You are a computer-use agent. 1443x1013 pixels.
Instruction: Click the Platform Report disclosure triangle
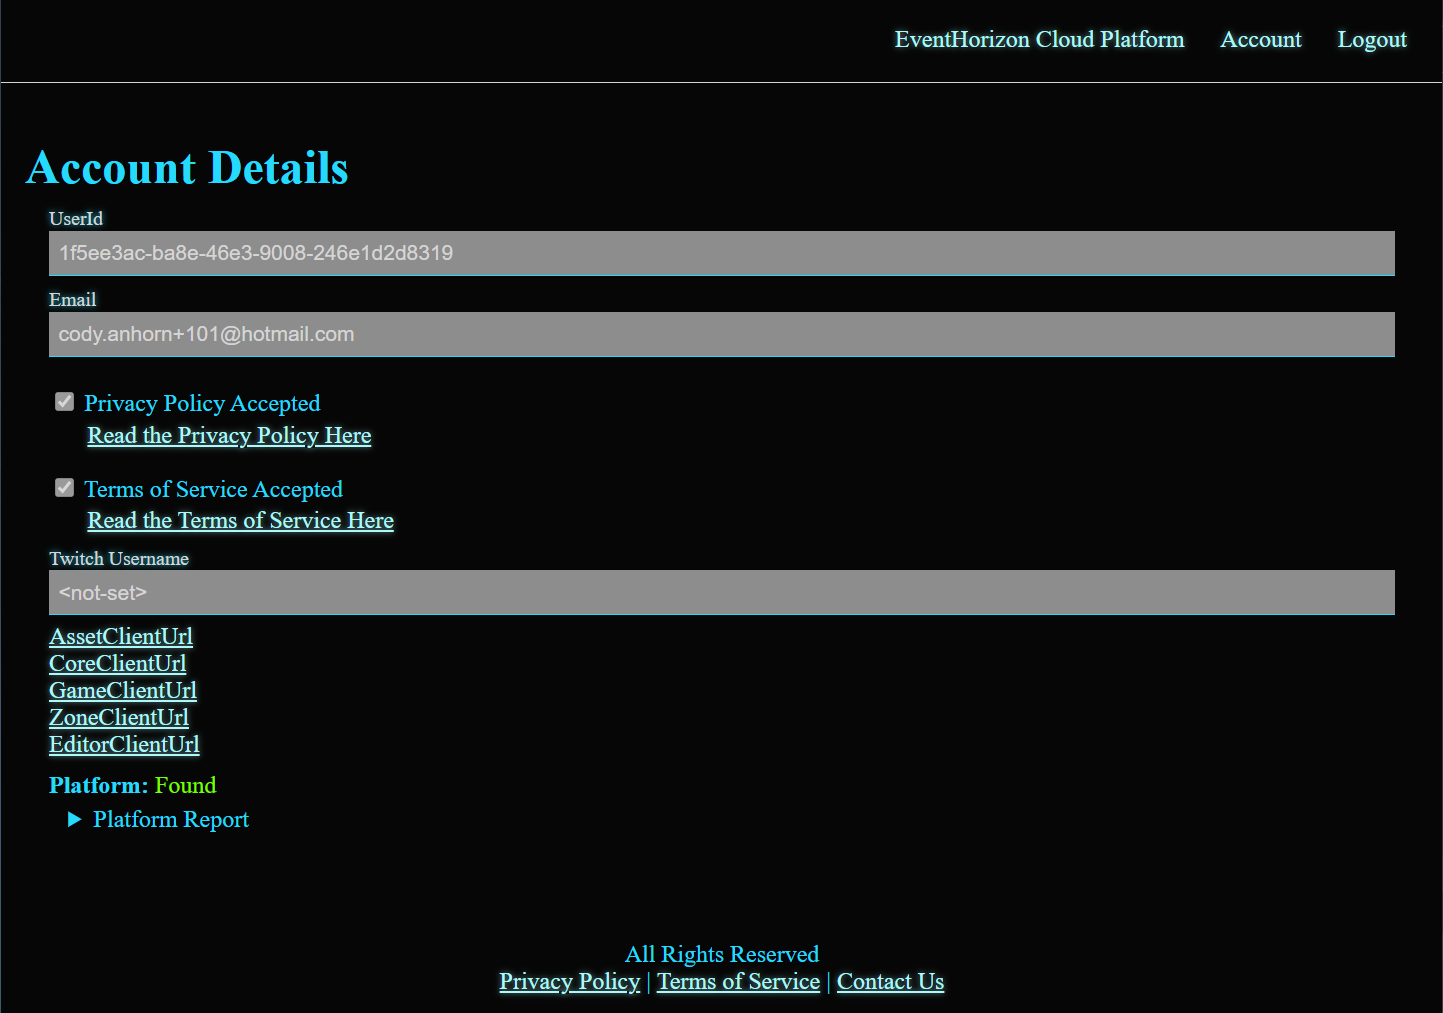74,819
